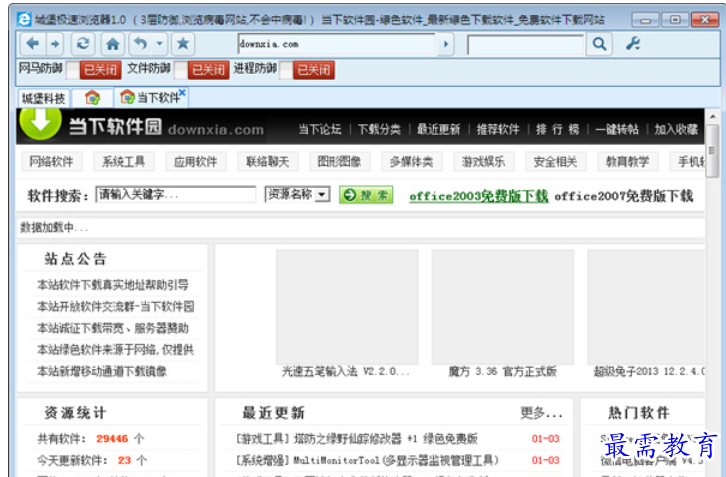
Task: Close the 当下软件 tab with its x
Action: click(x=182, y=93)
